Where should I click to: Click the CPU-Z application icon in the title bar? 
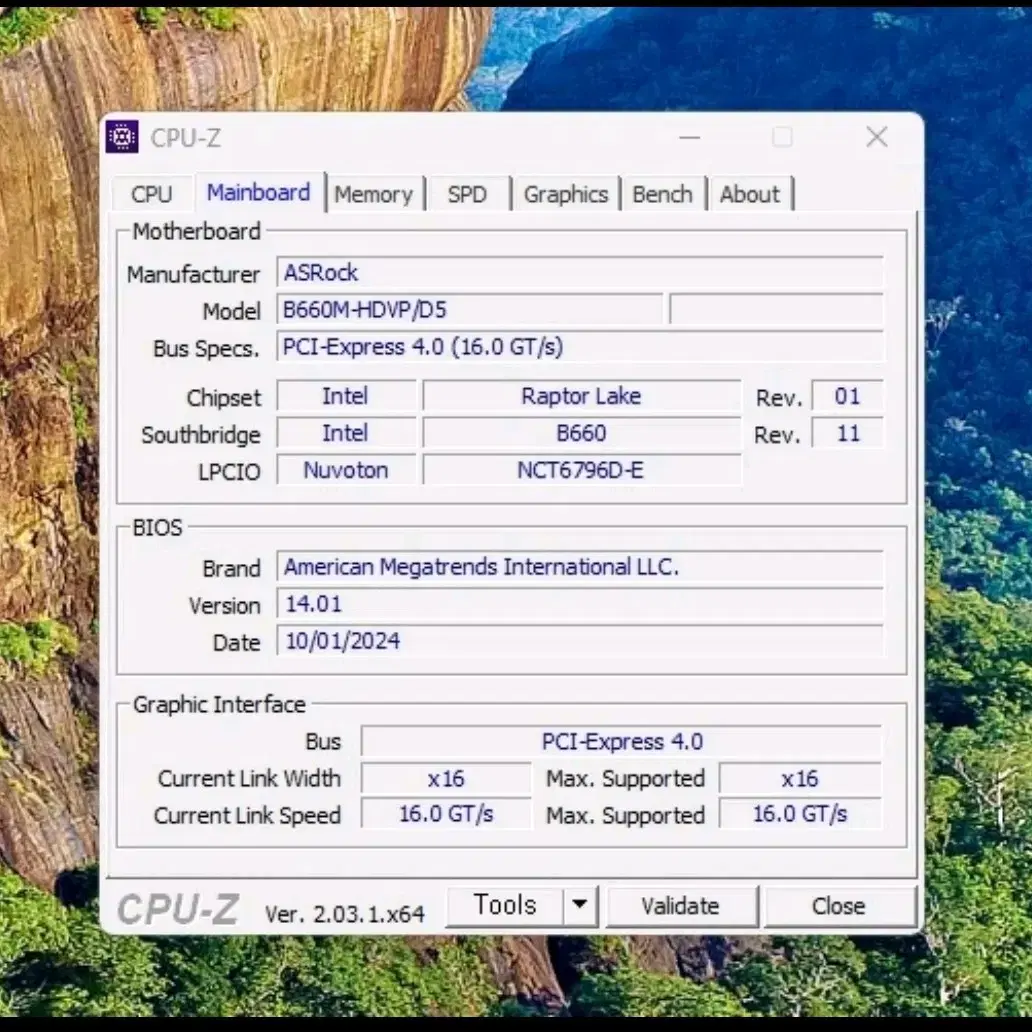[121, 137]
